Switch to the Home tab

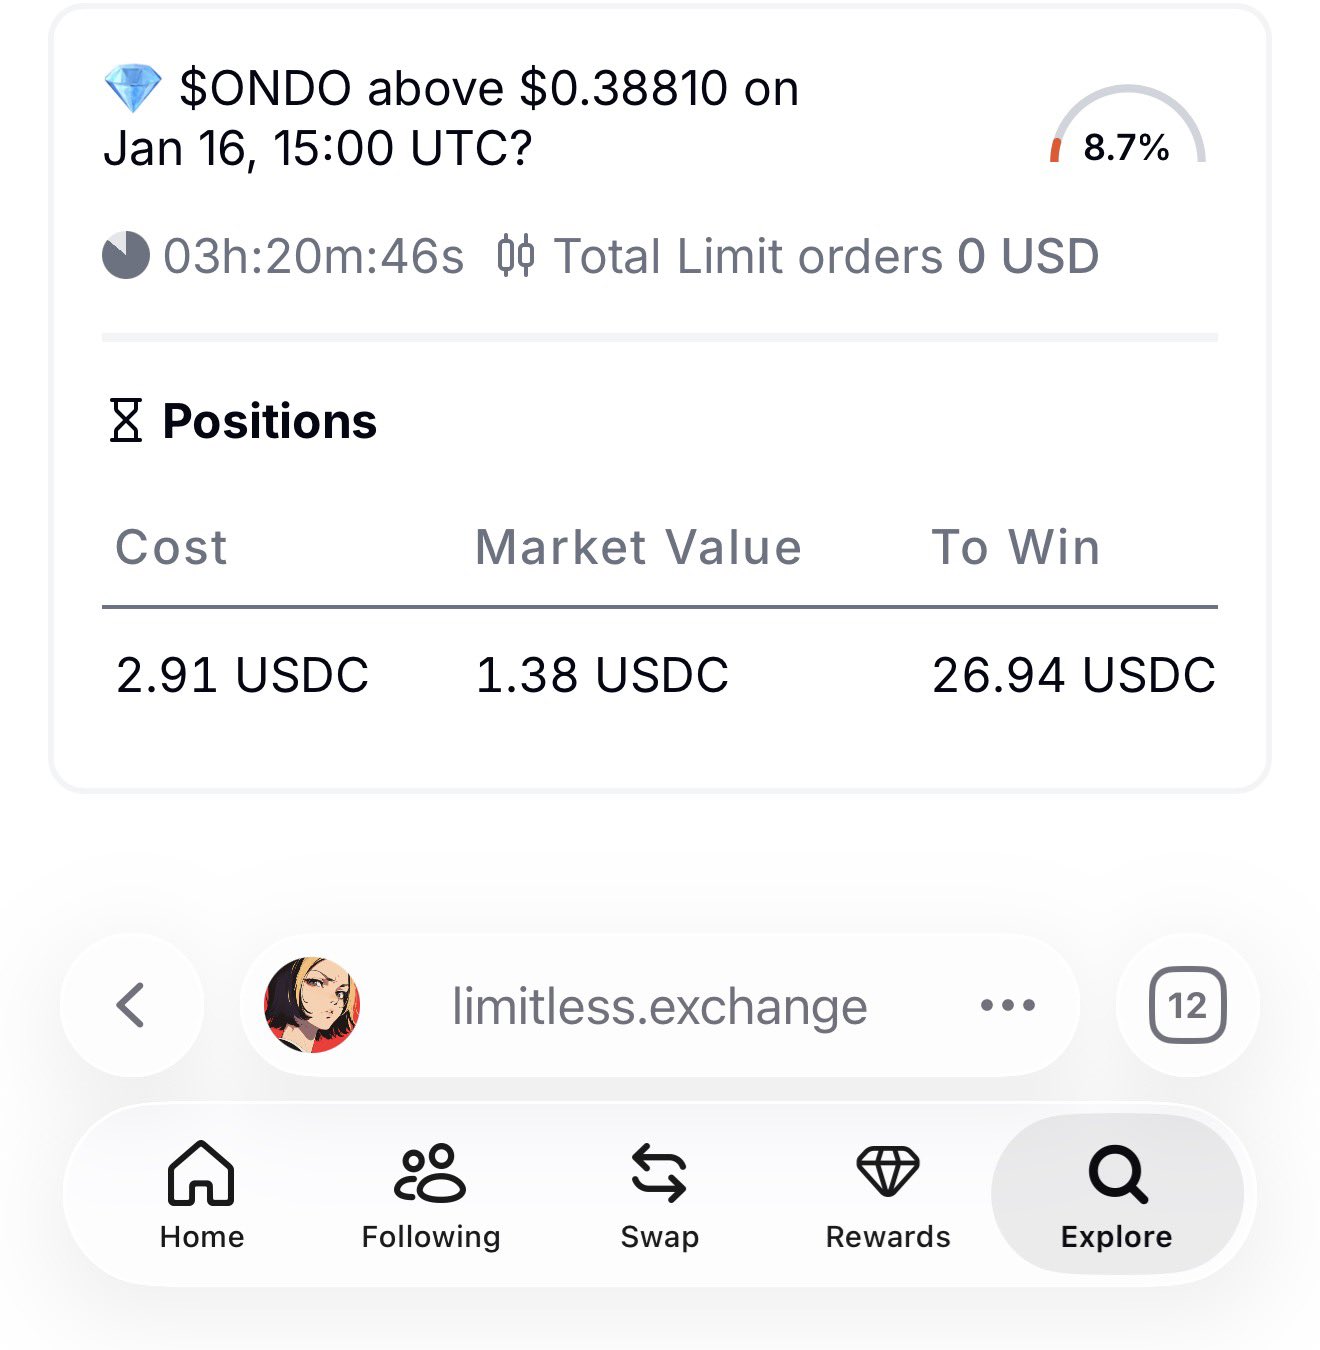click(202, 1194)
